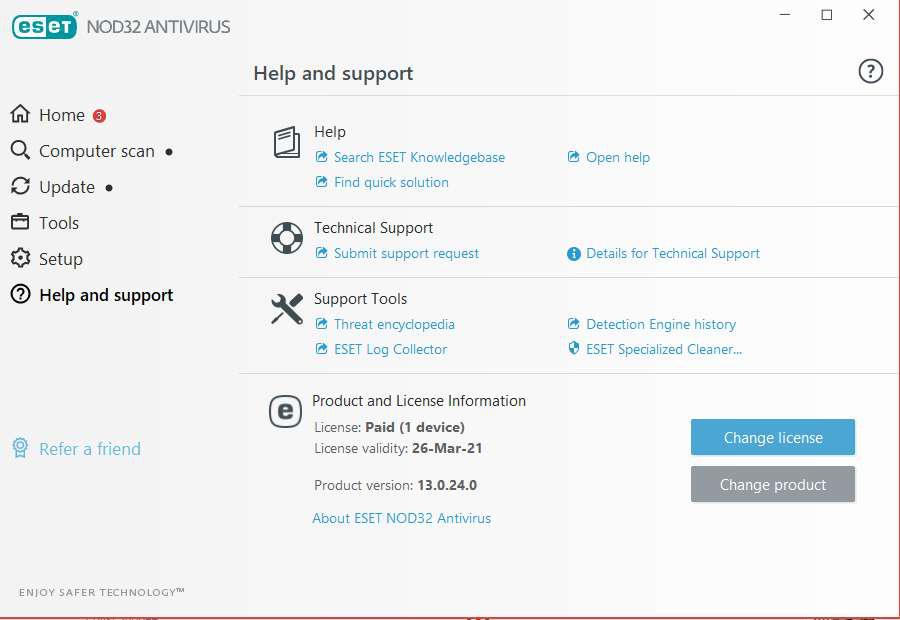900x620 pixels.
Task: Open Find quick solution link
Action: pyautogui.click(x=391, y=183)
